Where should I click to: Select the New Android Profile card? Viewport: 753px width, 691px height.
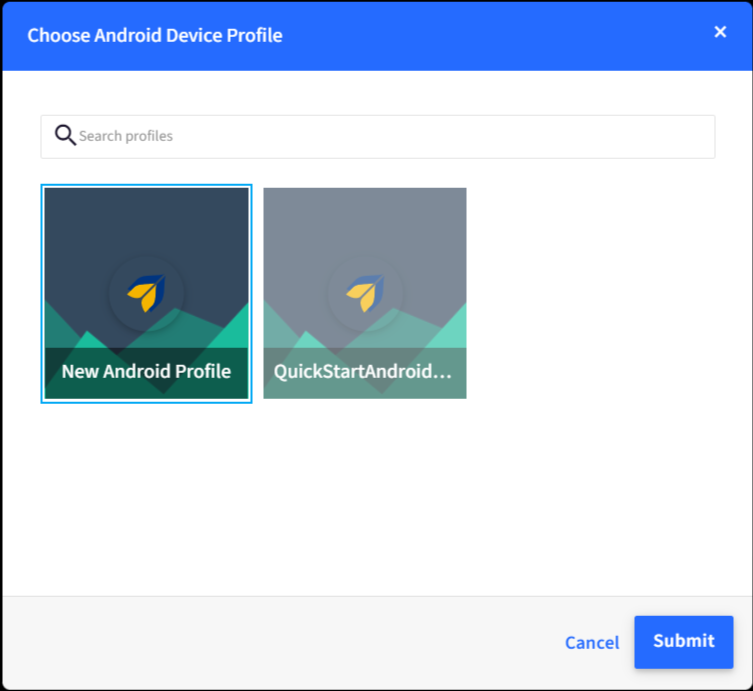point(146,293)
